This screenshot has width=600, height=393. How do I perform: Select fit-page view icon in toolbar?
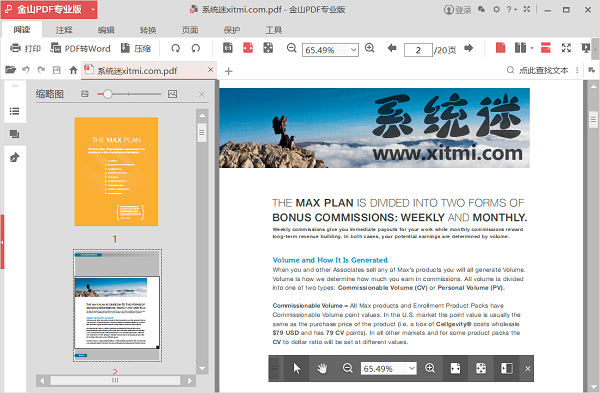(268, 48)
